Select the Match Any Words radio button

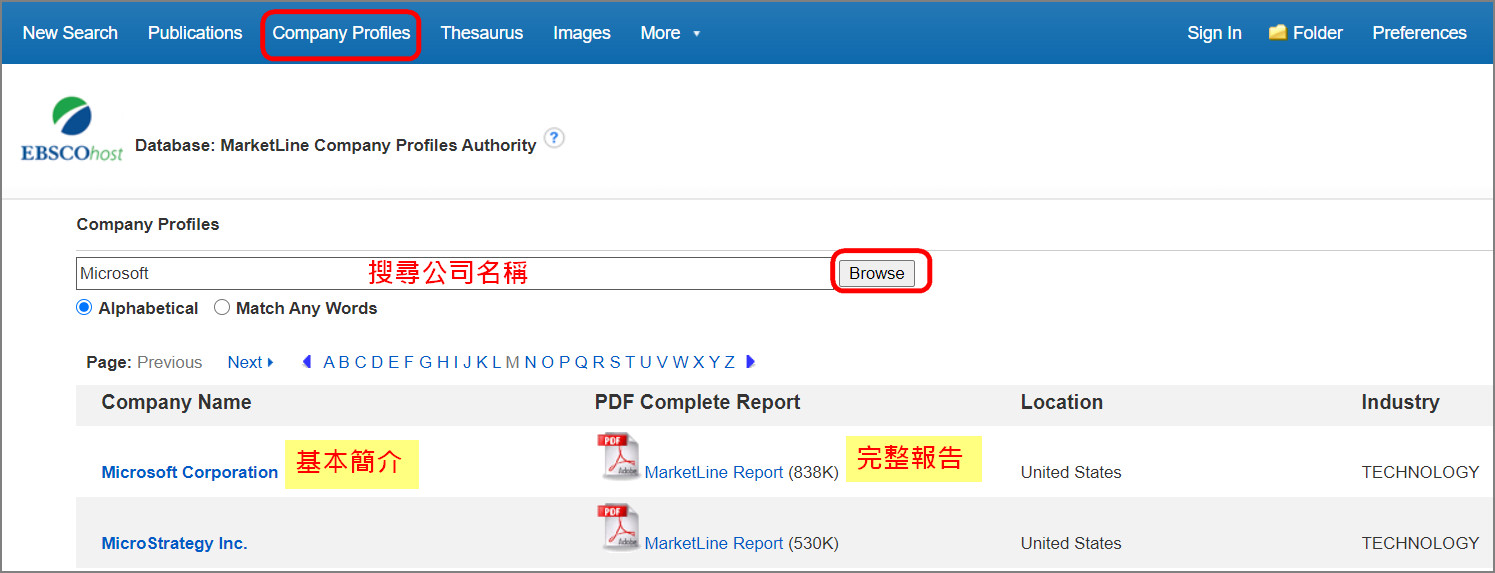point(222,308)
